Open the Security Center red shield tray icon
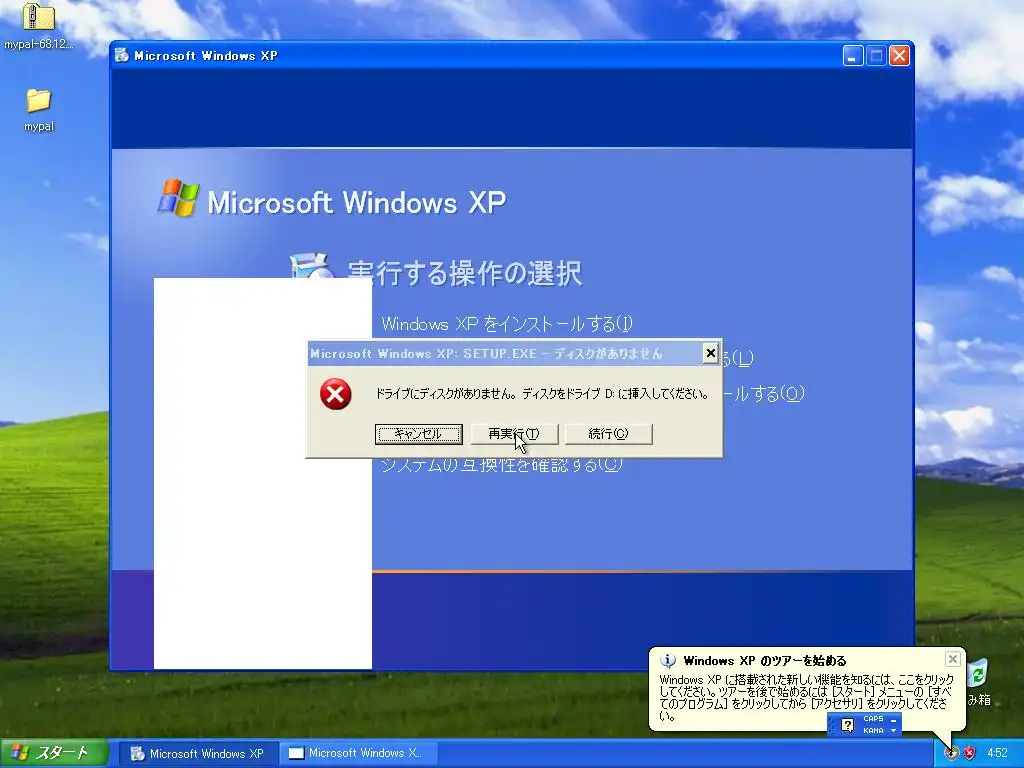1024x768 pixels. click(969, 753)
